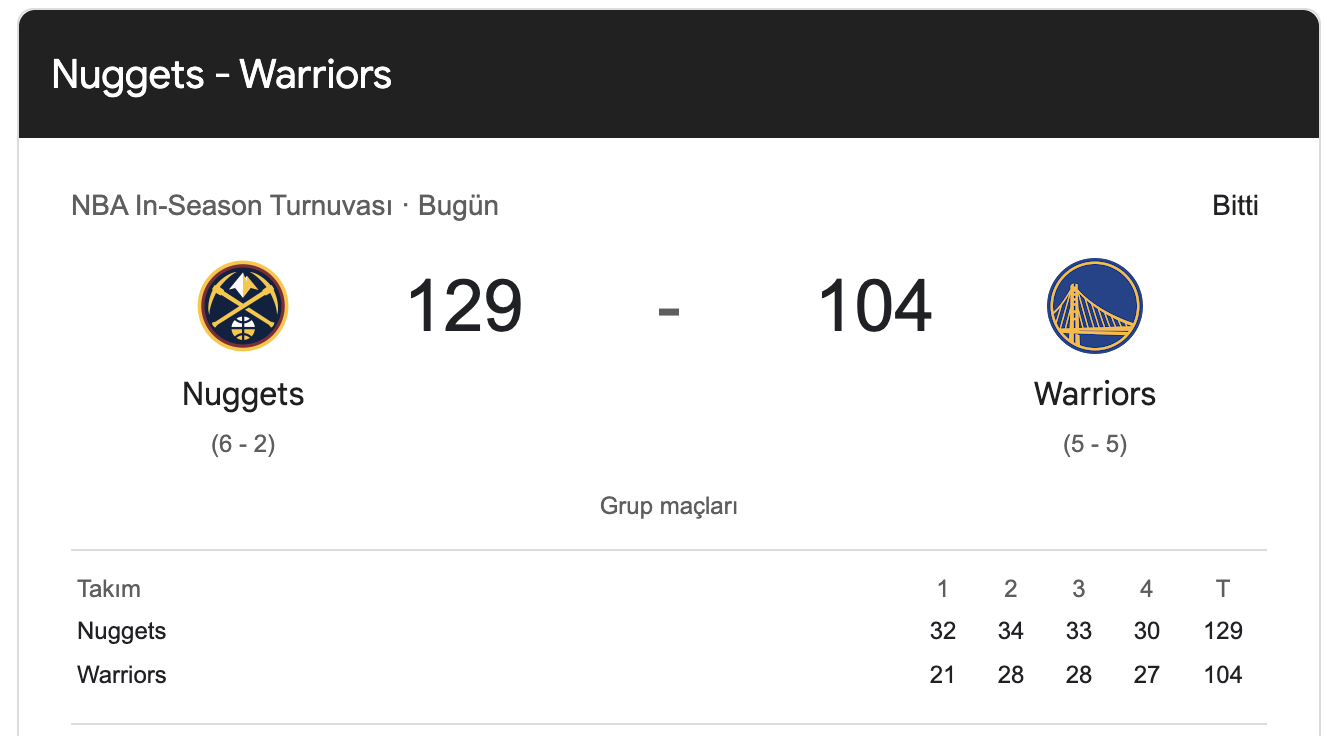1334x736 pixels.
Task: Click the Grup maçları stage label
Action: [669, 506]
